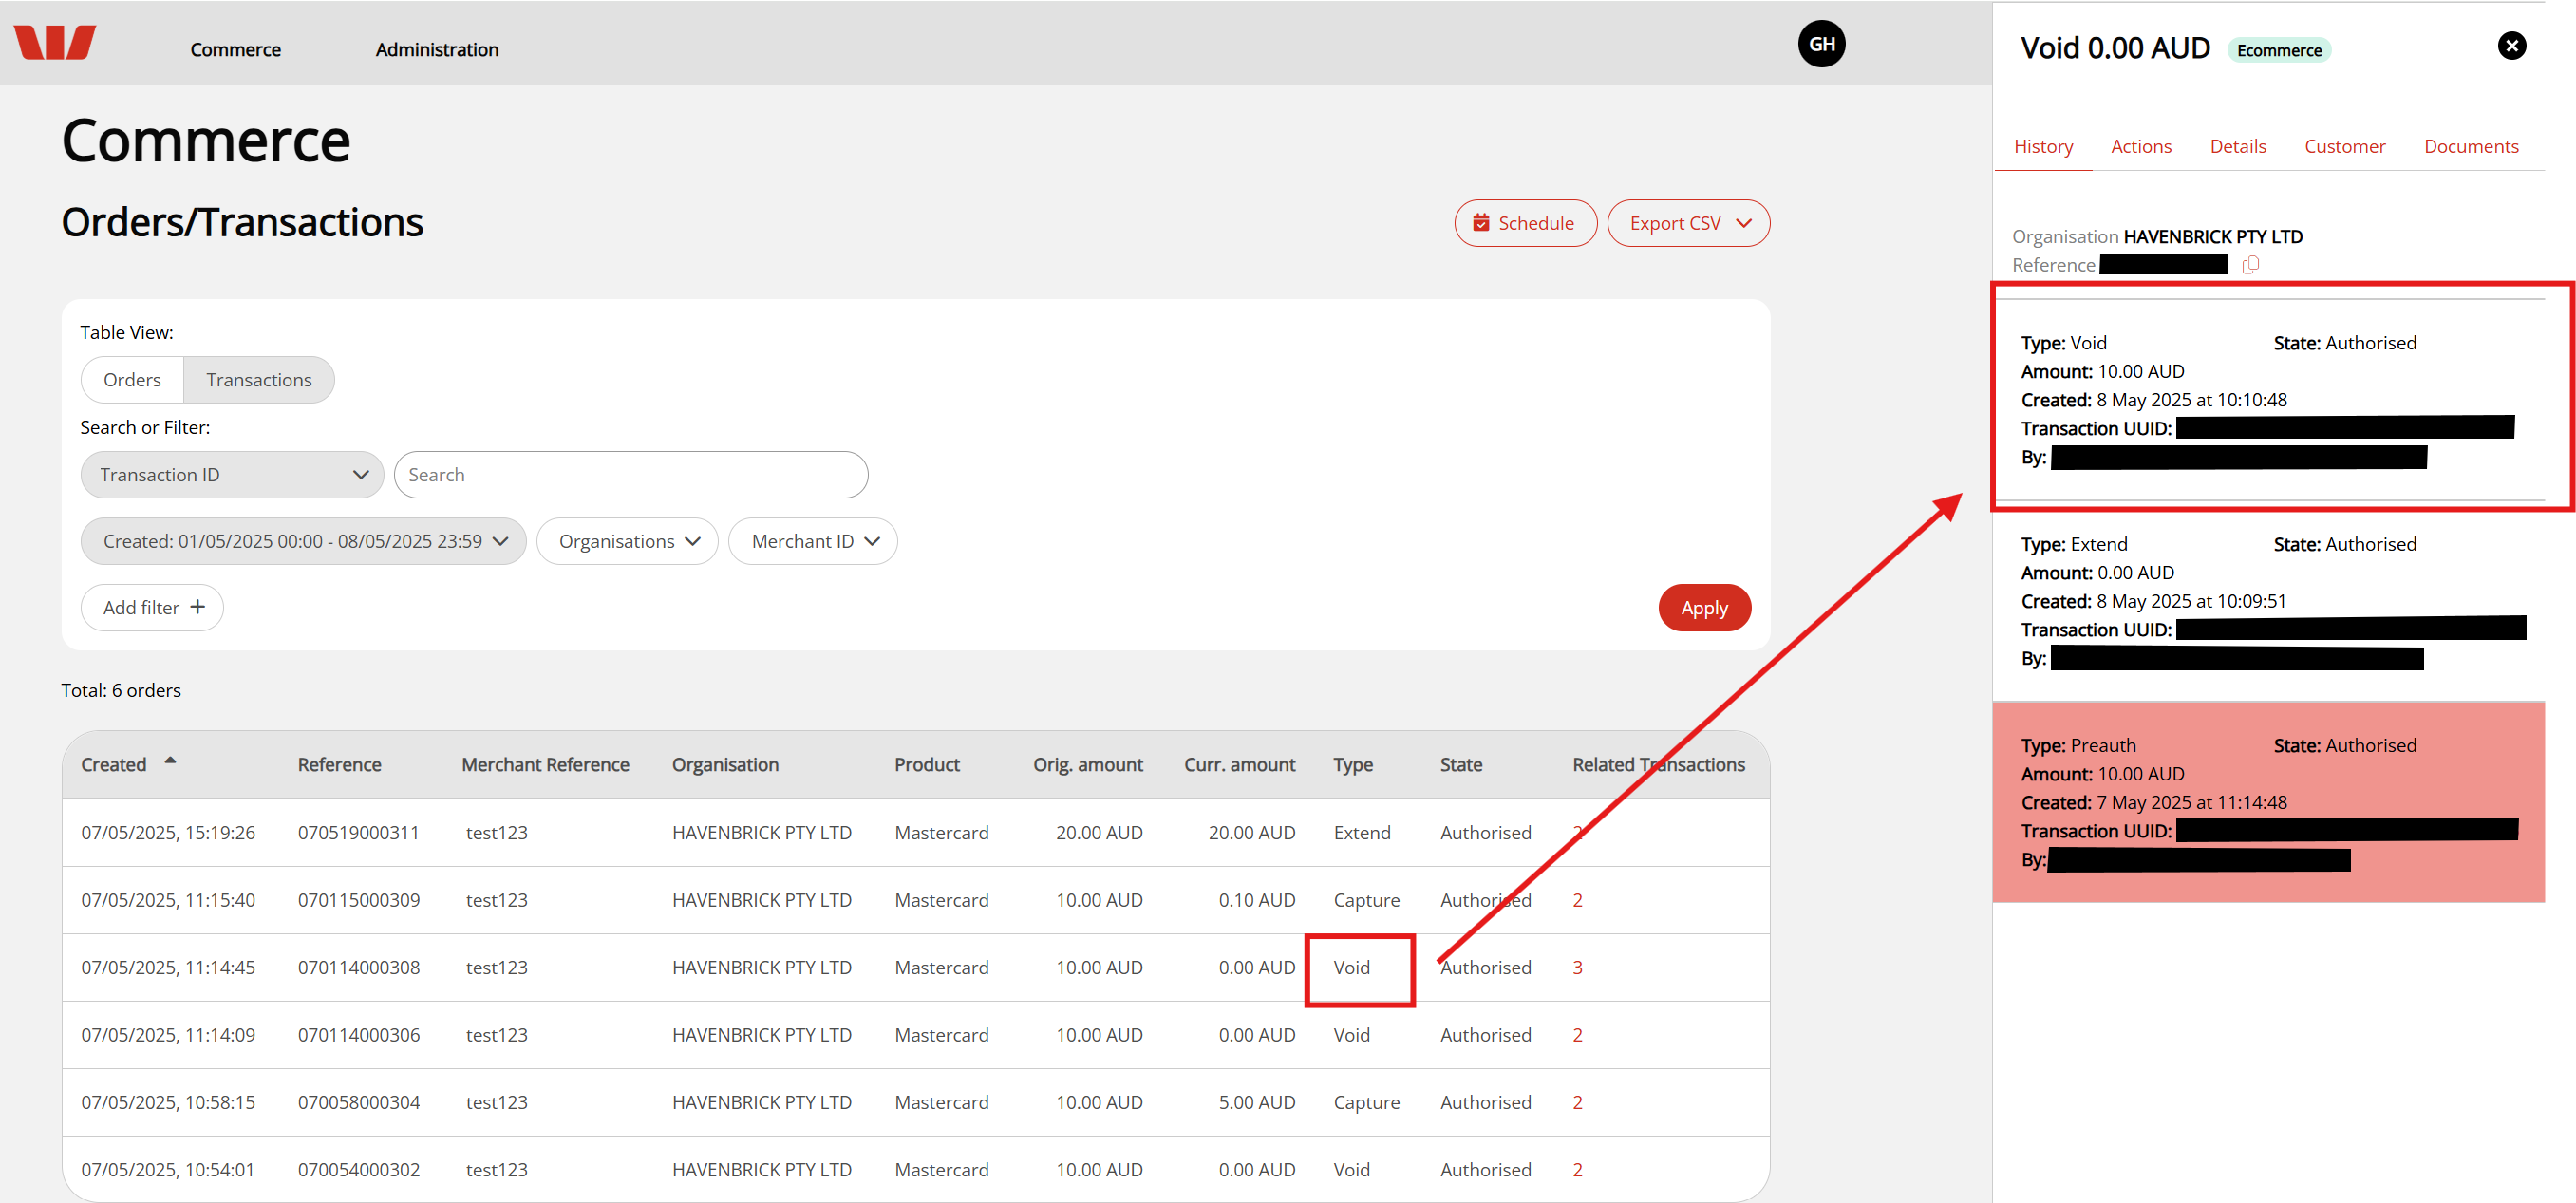Click the plus icon in Add filter
The image size is (2576, 1203).
pyautogui.click(x=198, y=607)
